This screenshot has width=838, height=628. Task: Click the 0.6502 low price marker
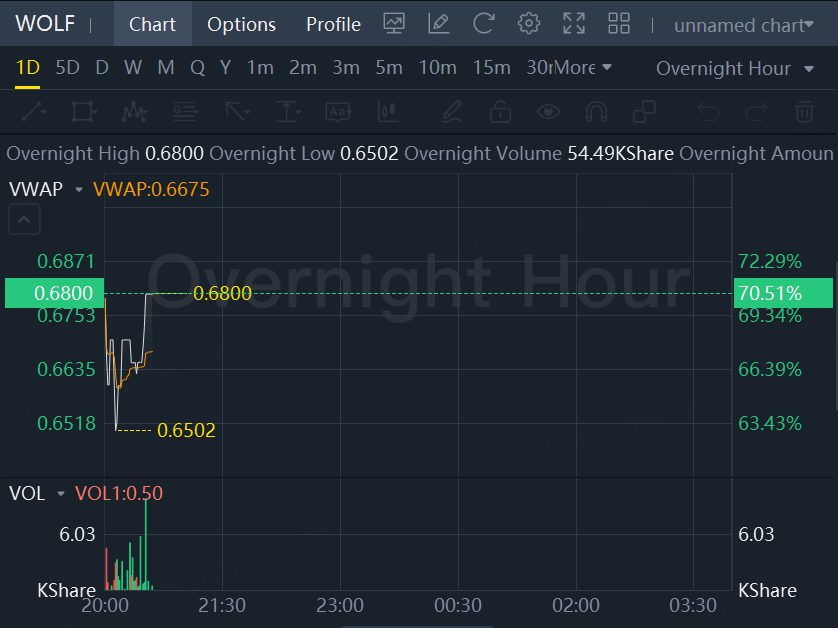186,430
